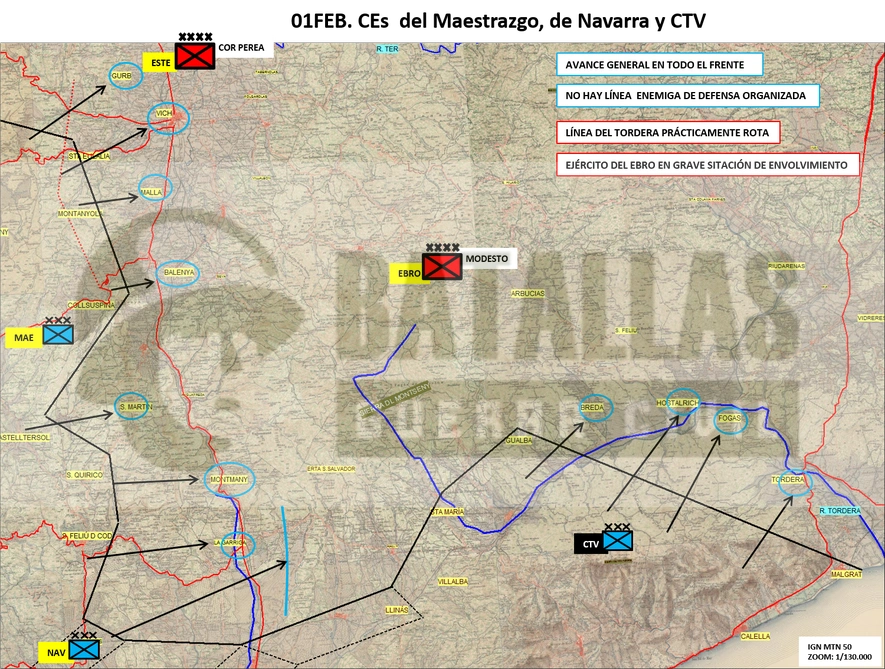Screen dimensions: 885x669
Task: Click the blue CTV corps unit symbol
Action: point(617,541)
